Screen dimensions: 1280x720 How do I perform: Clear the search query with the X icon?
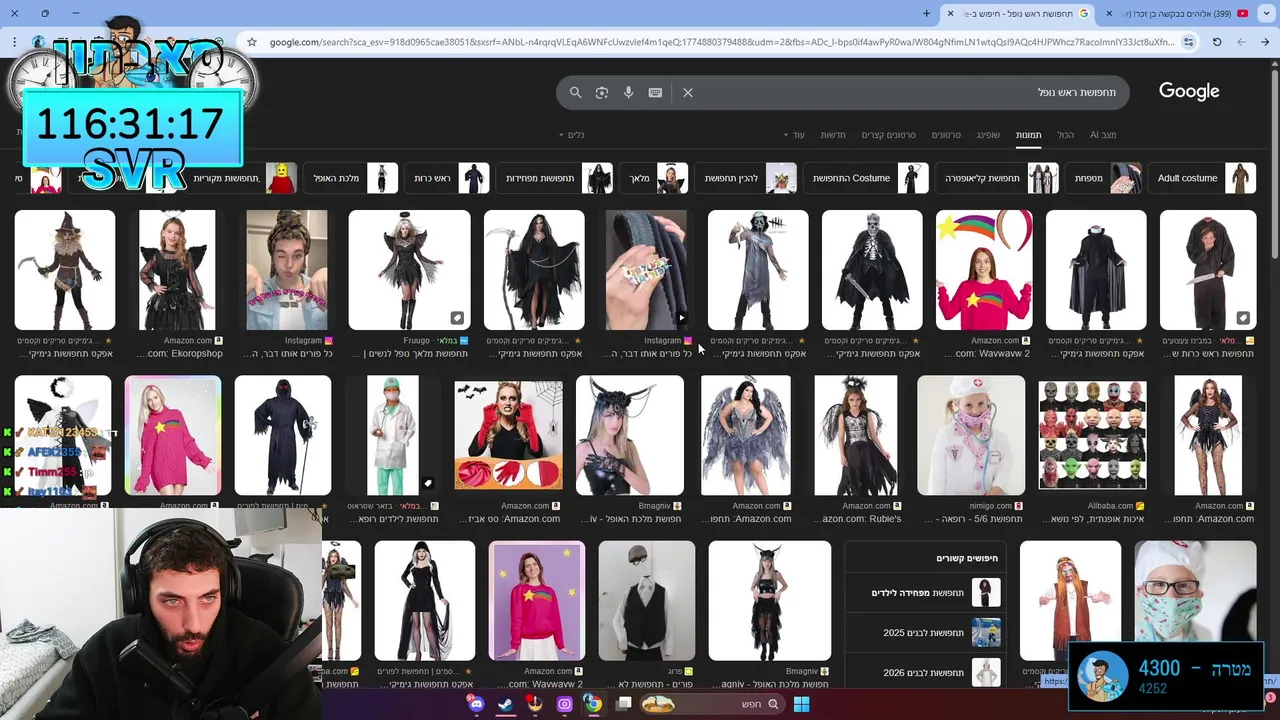(688, 92)
